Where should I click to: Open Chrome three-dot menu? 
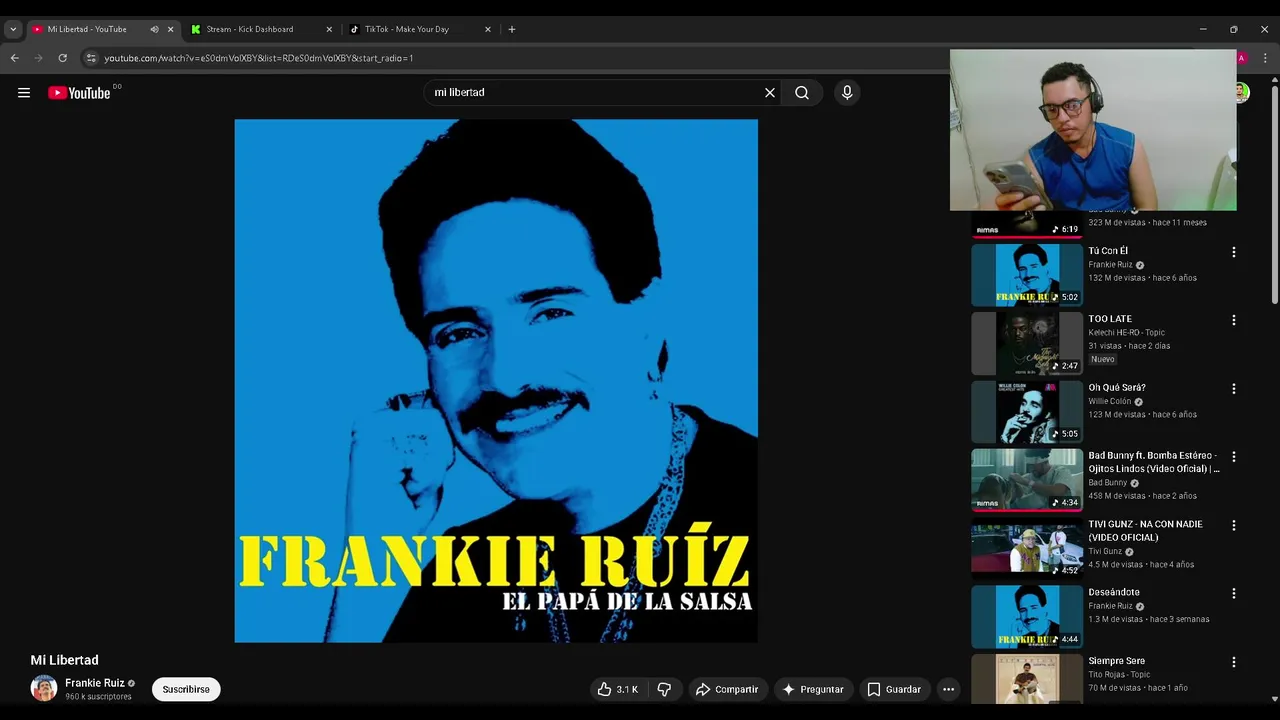tap(1265, 58)
